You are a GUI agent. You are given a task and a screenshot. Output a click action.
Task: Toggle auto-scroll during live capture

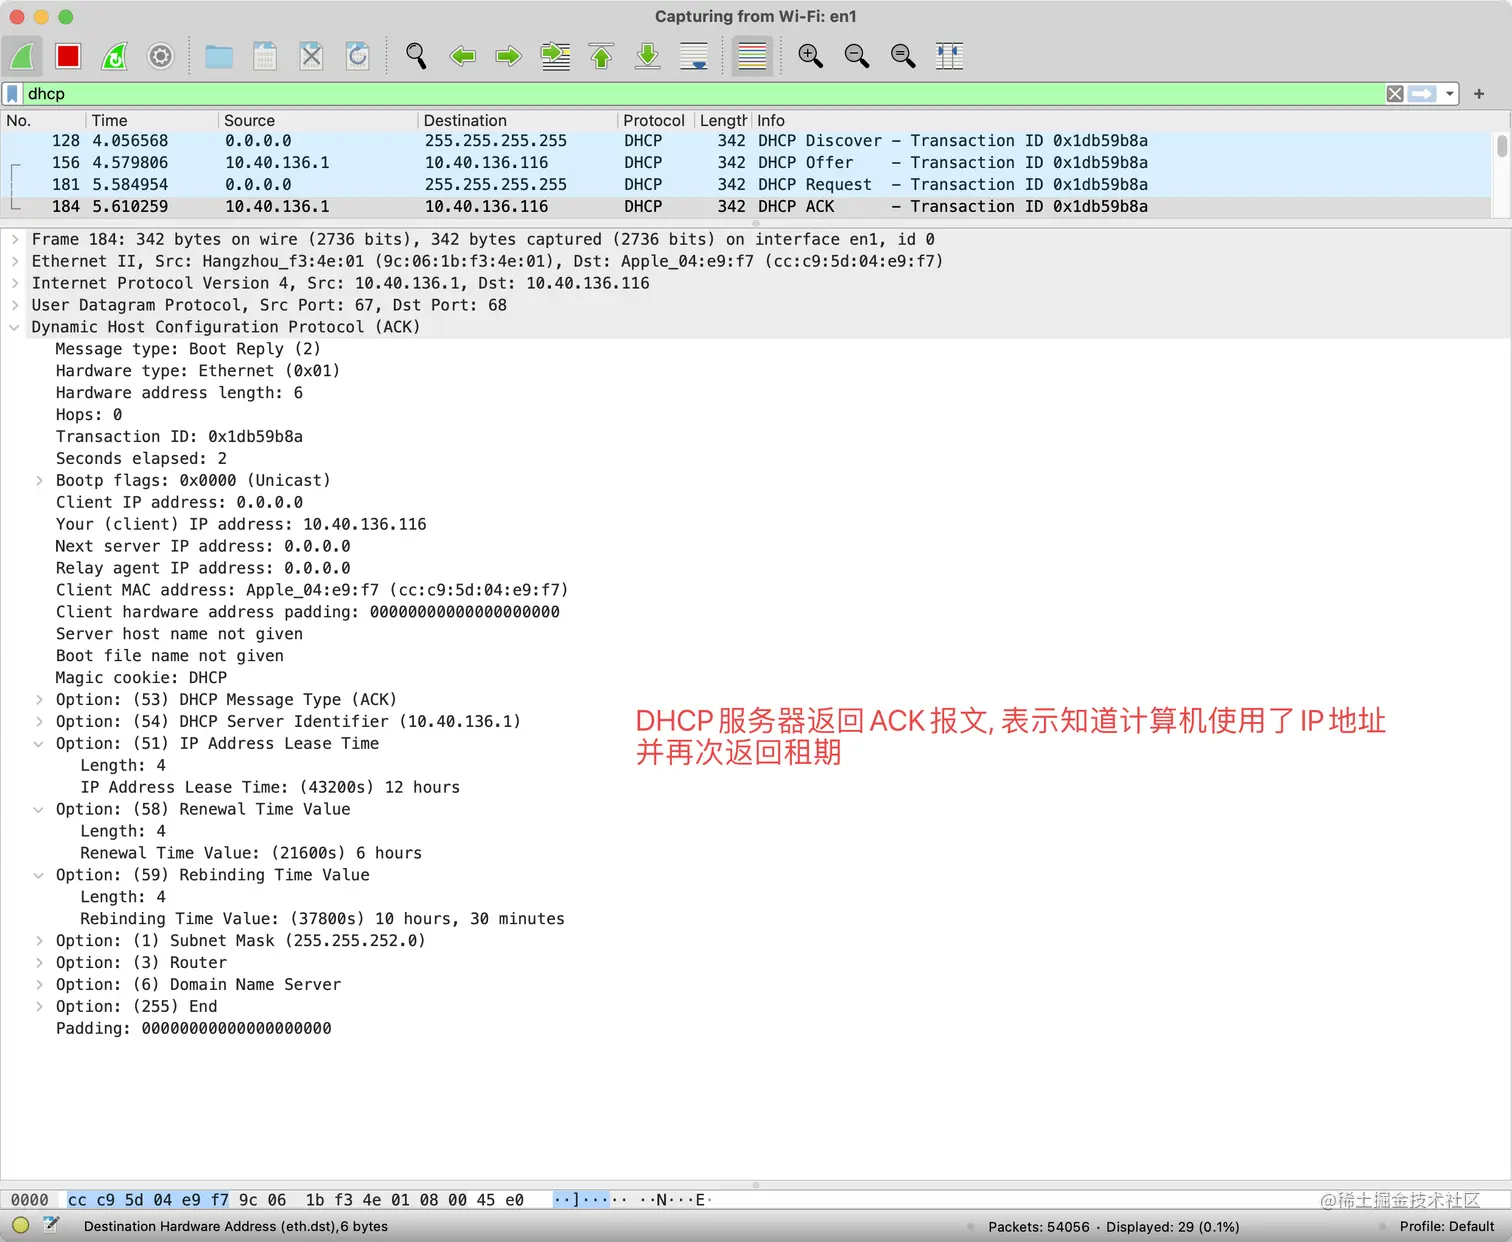coord(694,56)
